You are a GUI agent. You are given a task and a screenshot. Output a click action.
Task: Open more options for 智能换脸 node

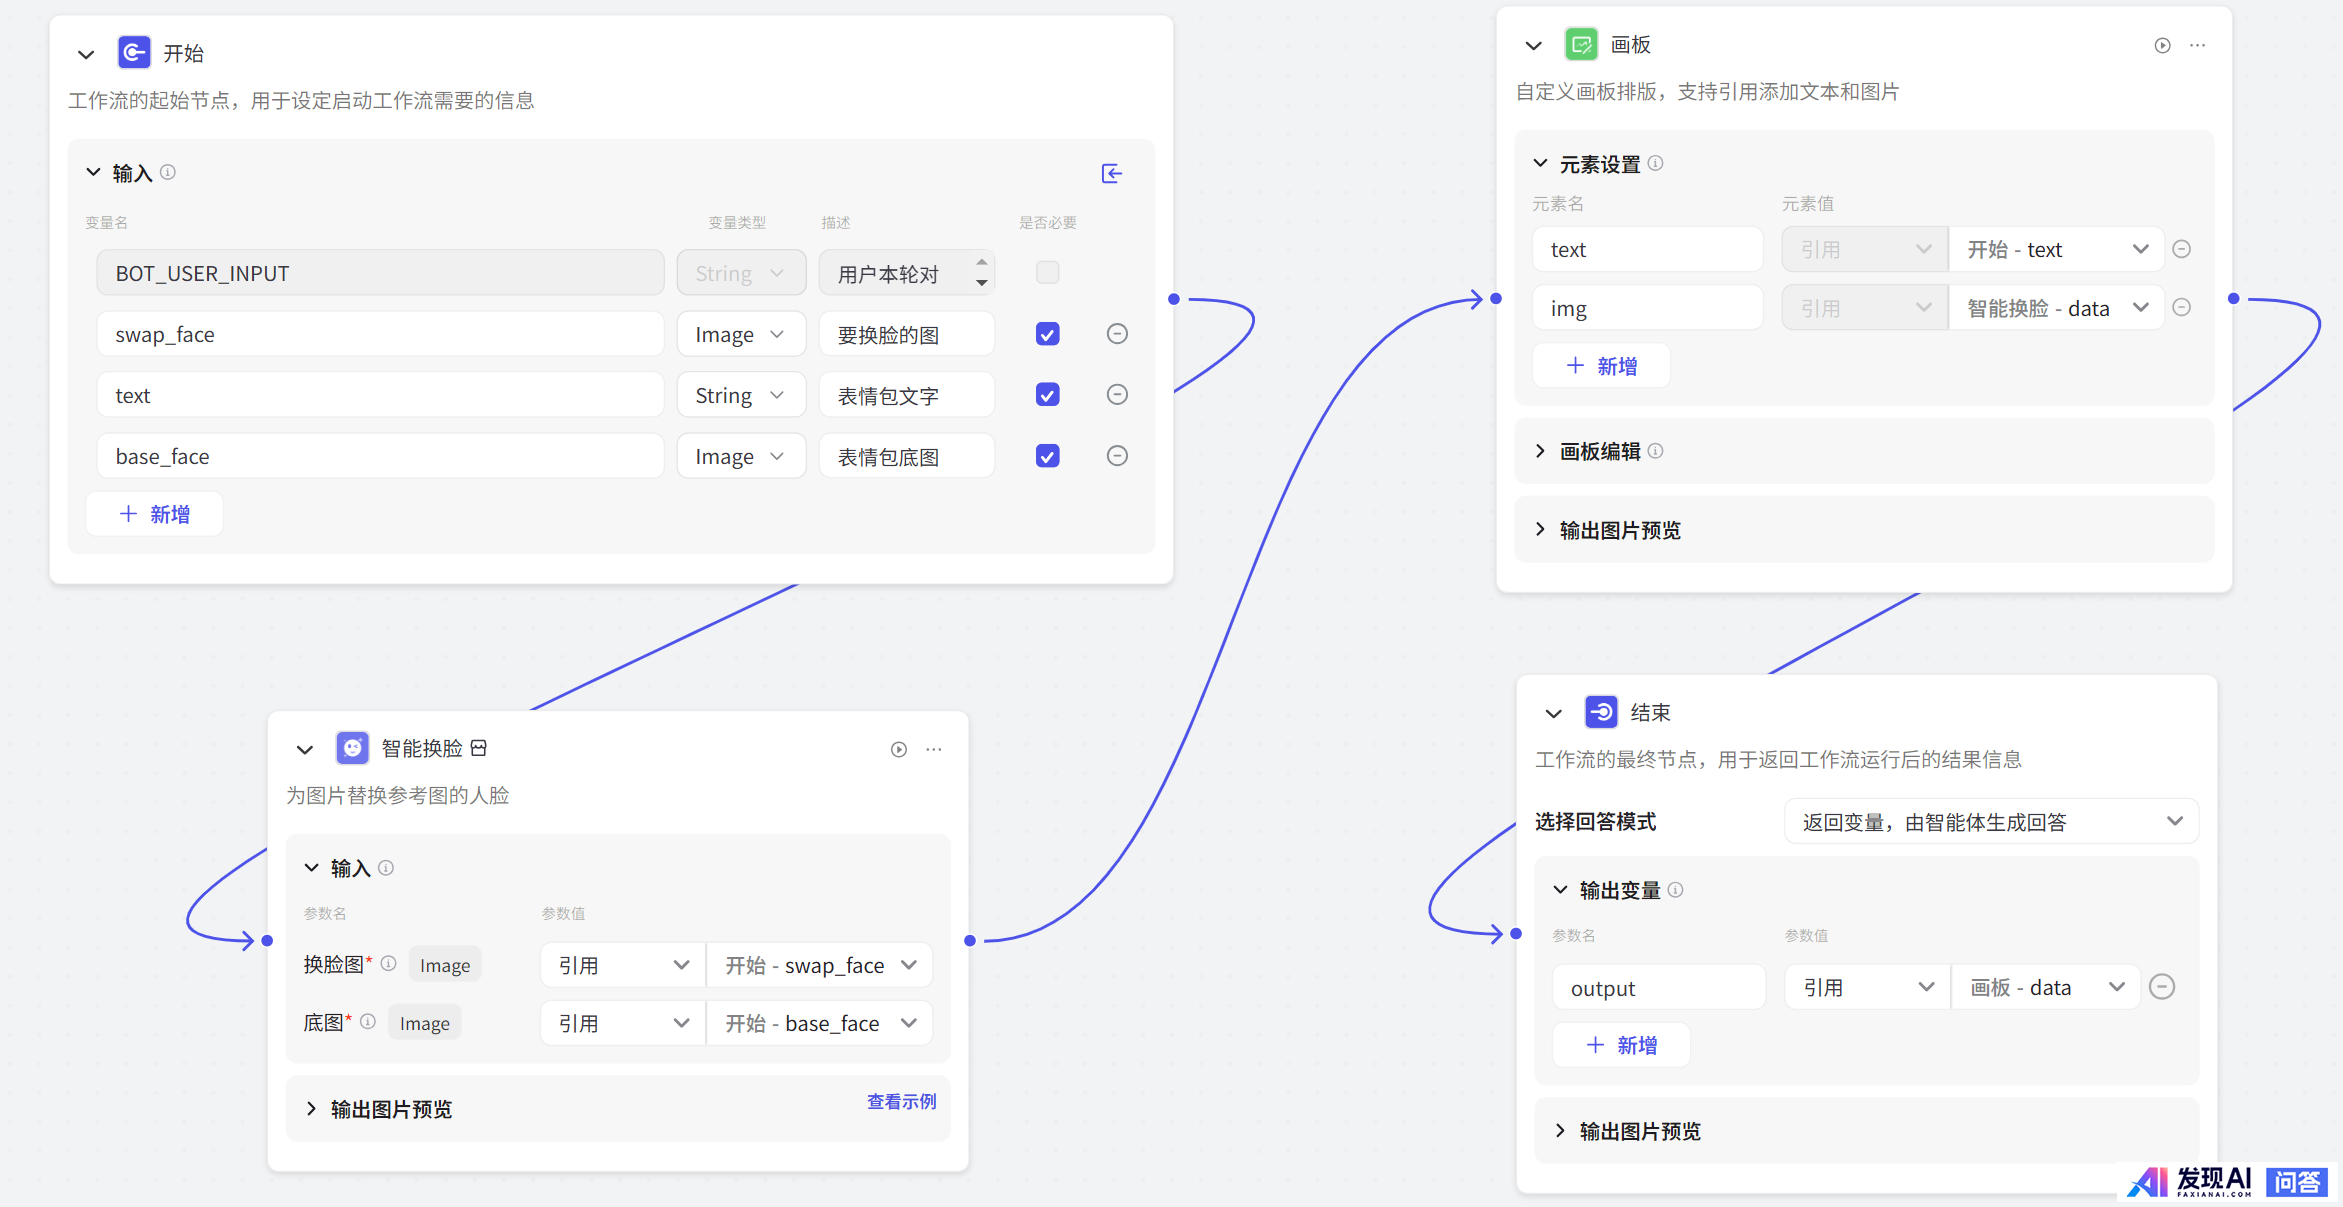[x=934, y=750]
